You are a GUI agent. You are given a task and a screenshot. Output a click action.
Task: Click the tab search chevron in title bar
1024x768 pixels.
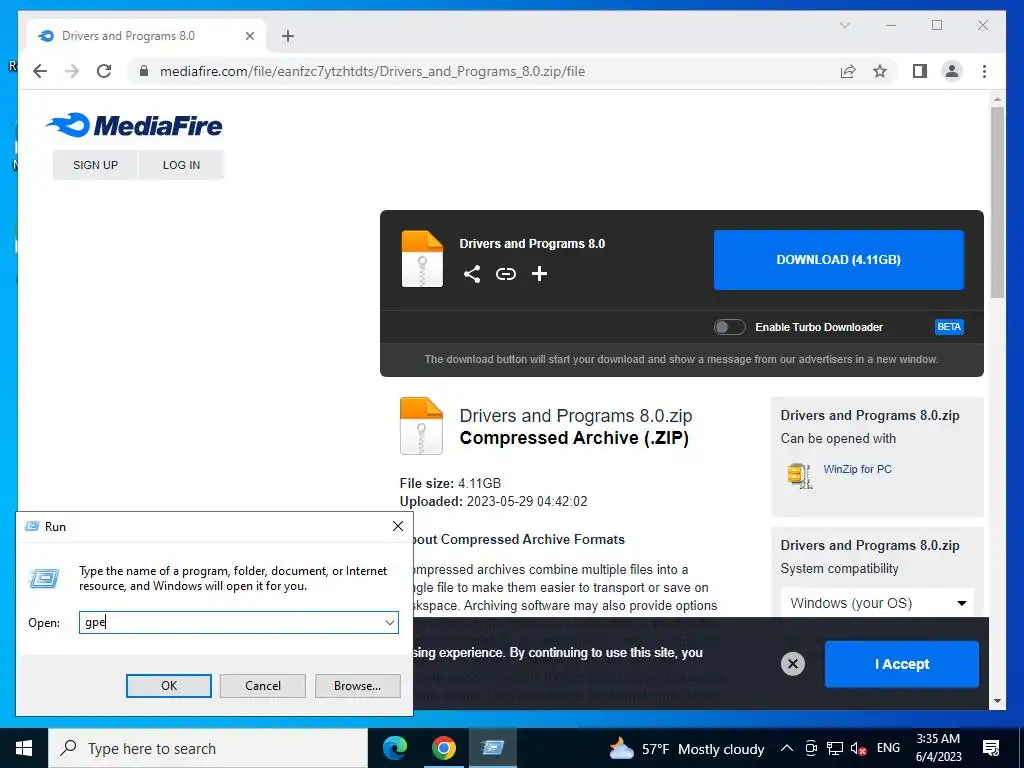click(x=844, y=25)
